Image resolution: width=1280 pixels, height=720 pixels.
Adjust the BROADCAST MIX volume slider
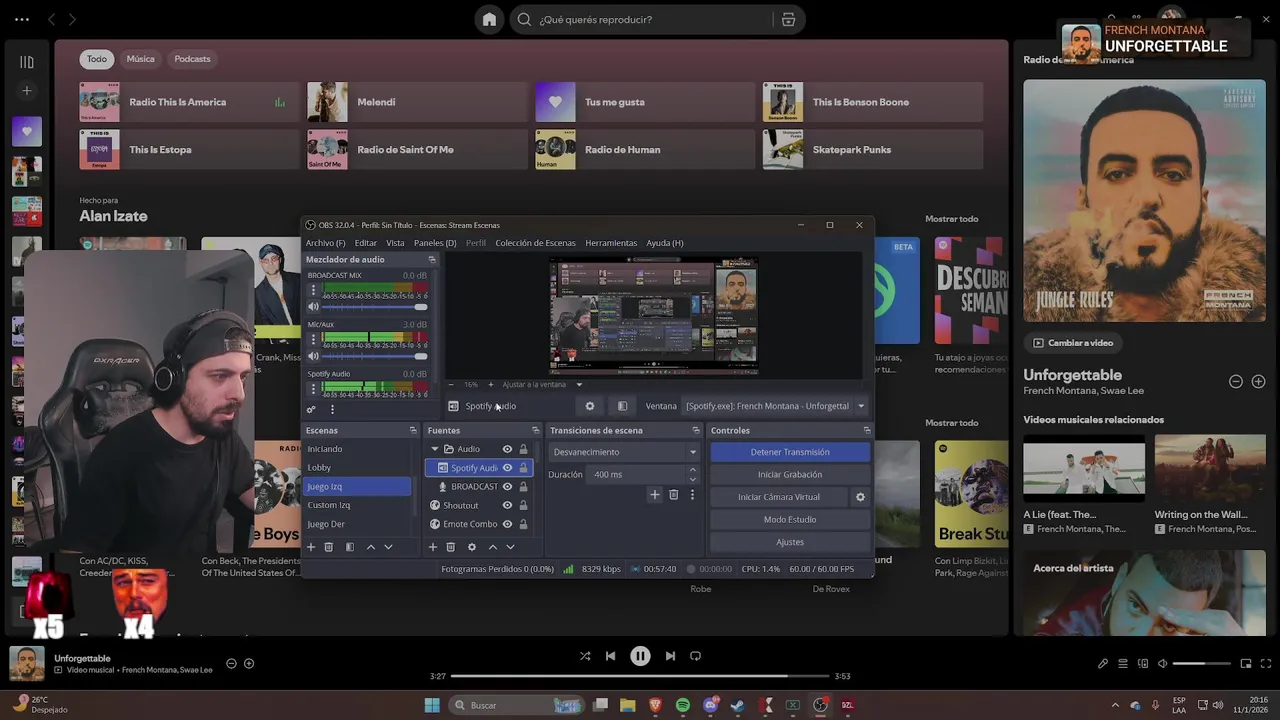pyautogui.click(x=375, y=307)
